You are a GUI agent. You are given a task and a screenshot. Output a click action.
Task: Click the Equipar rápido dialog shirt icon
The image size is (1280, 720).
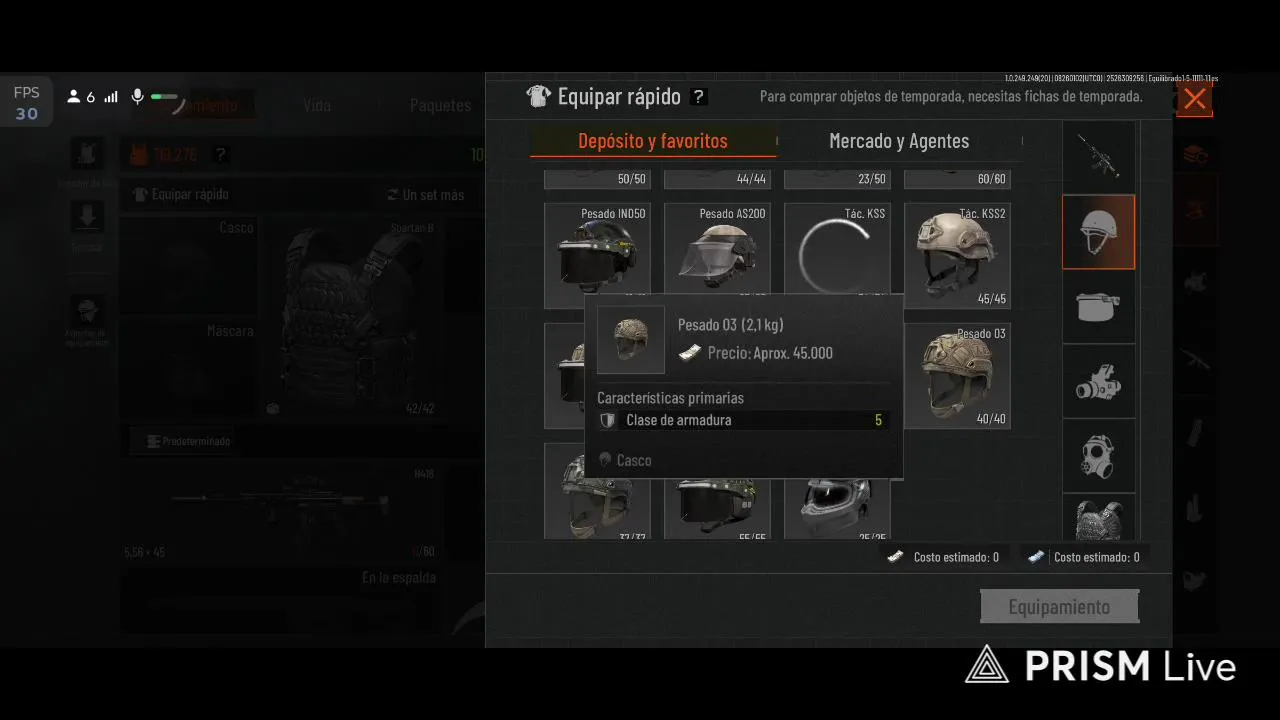click(538, 97)
